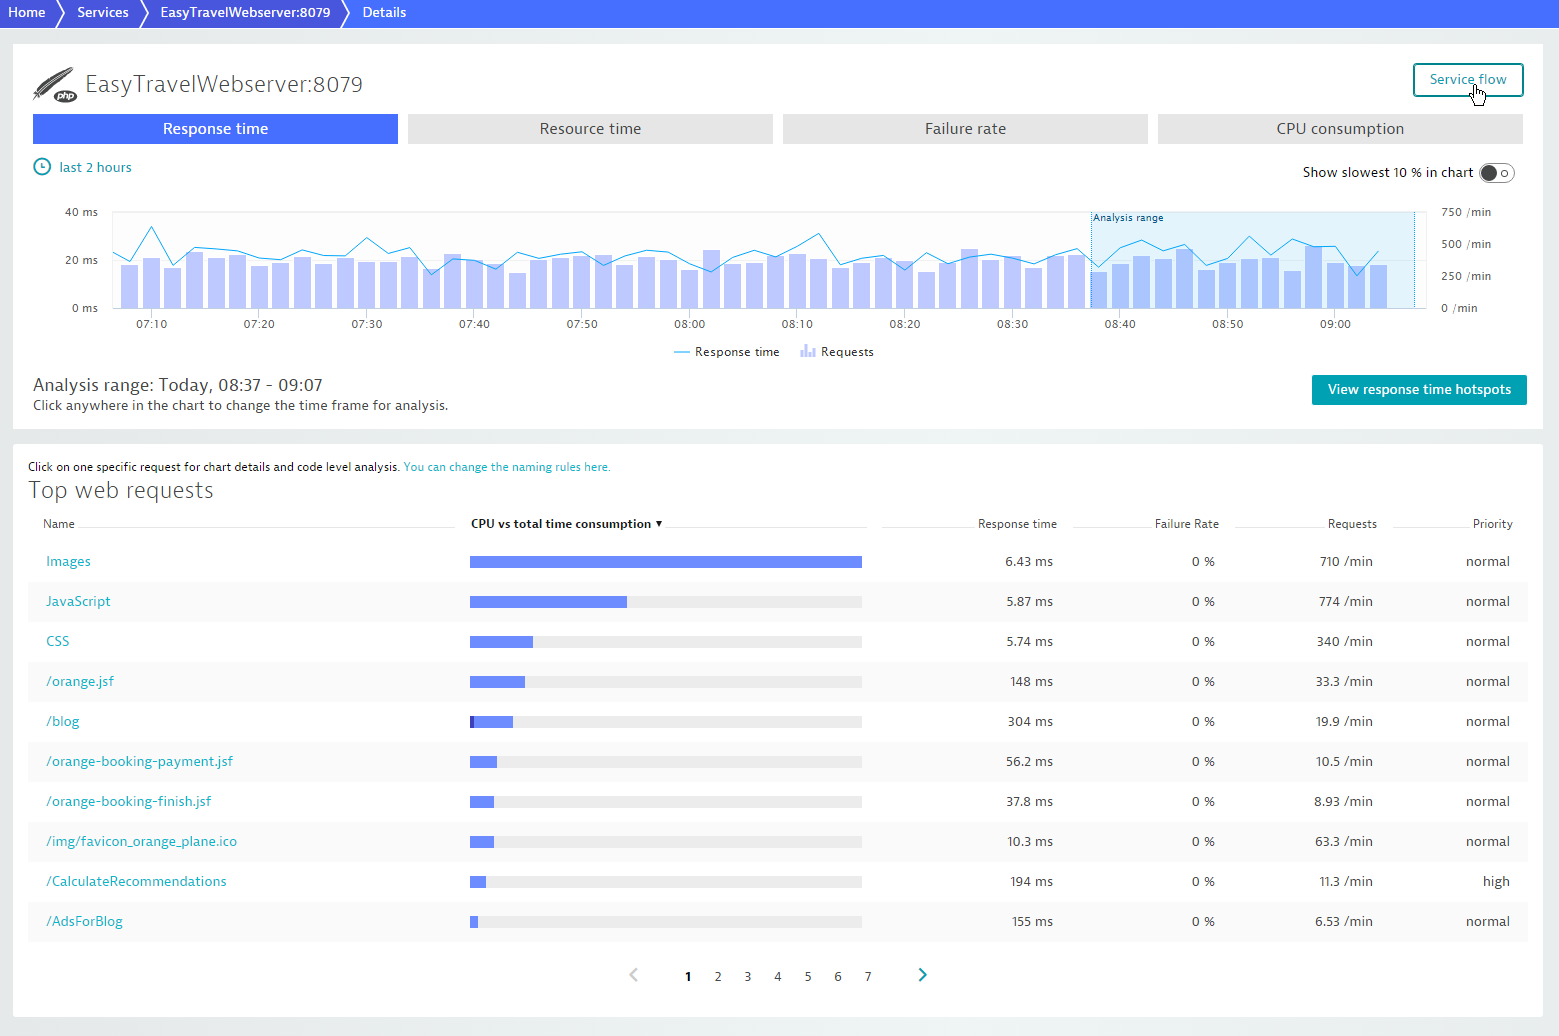The height and width of the screenshot is (1036, 1559).
Task: Click the PHP feather service icon
Action: (54, 85)
